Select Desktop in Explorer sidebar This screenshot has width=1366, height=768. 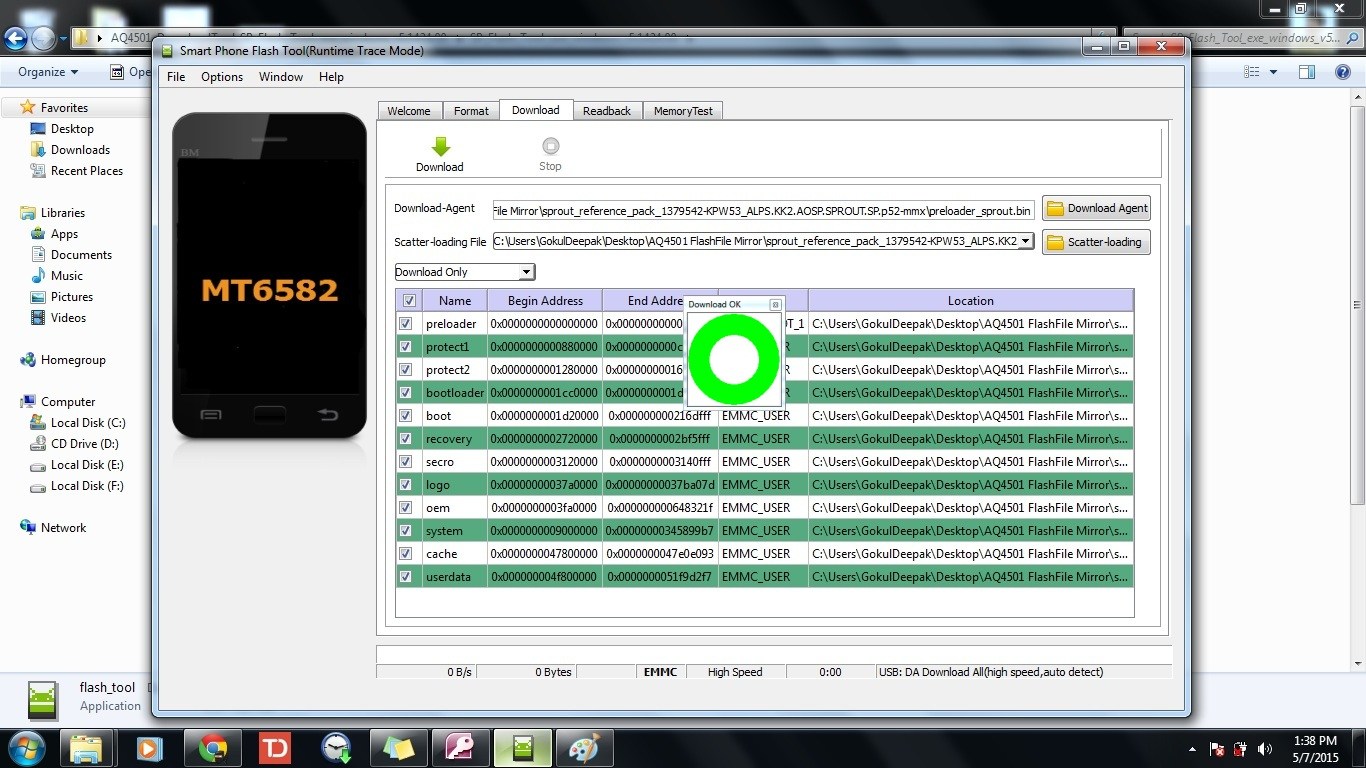pyautogui.click(x=72, y=128)
